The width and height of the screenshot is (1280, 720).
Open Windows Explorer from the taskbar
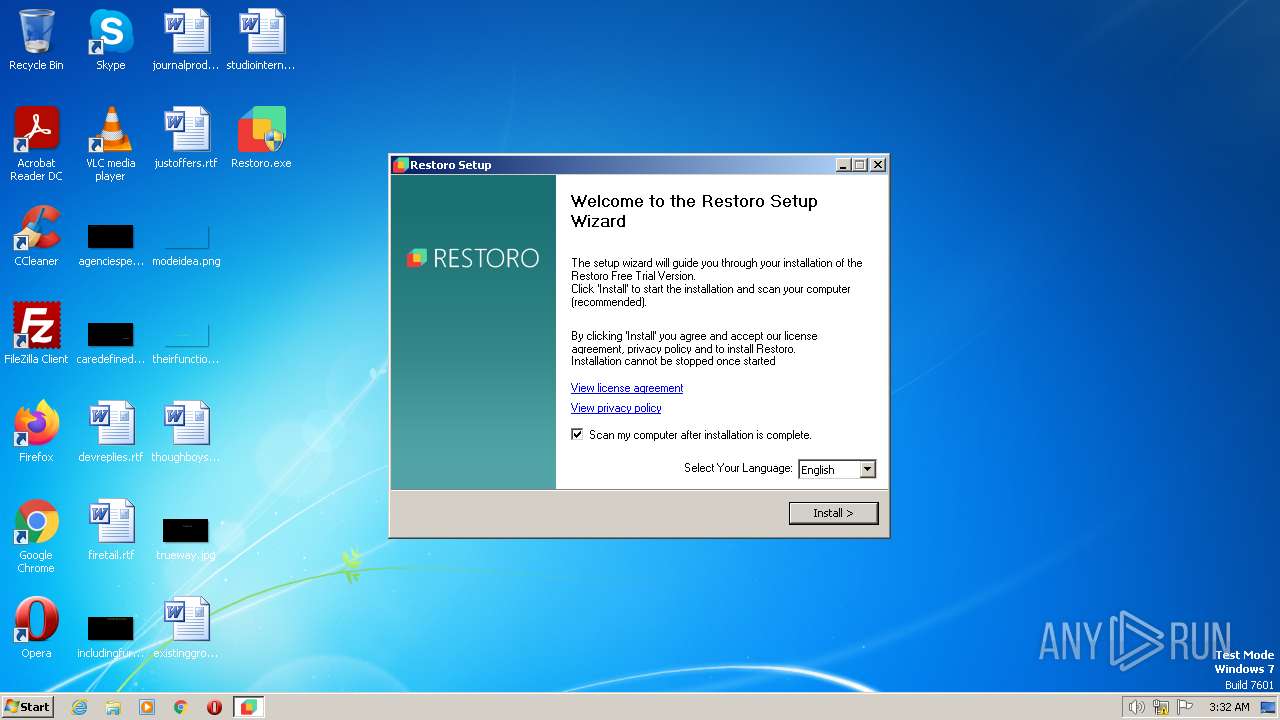tap(113, 707)
